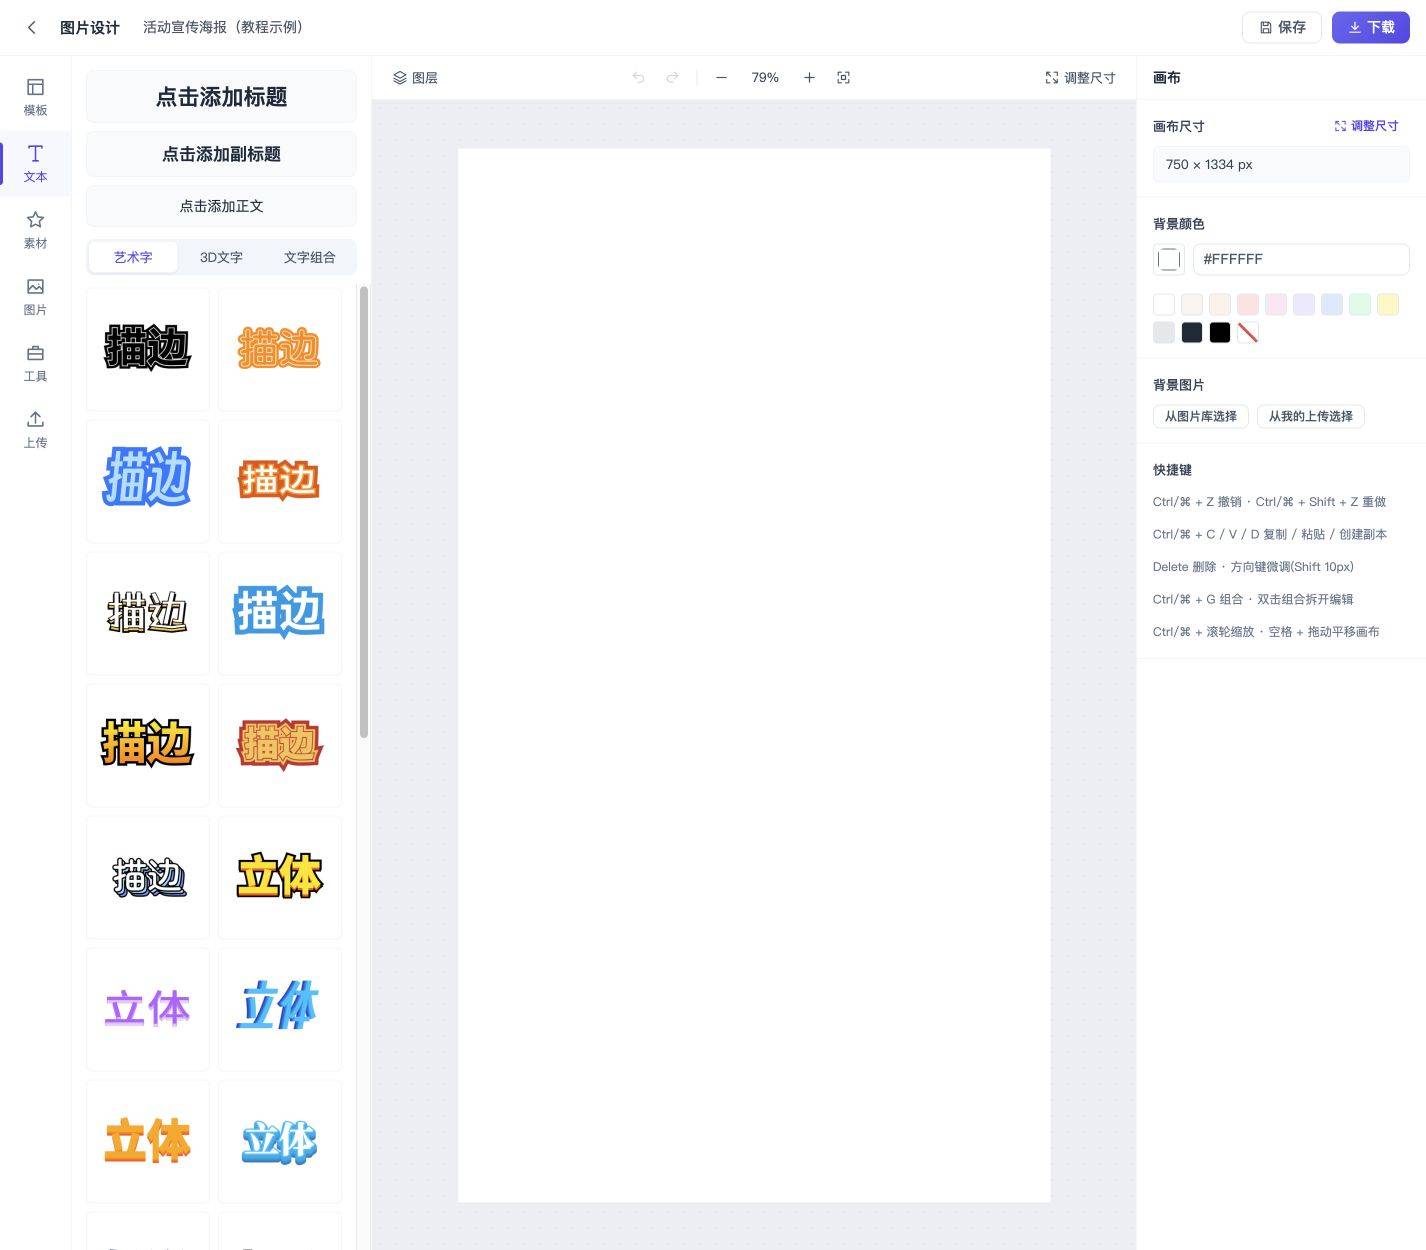
Task: Choose 从我的上传选择 for background image
Action: click(1310, 416)
